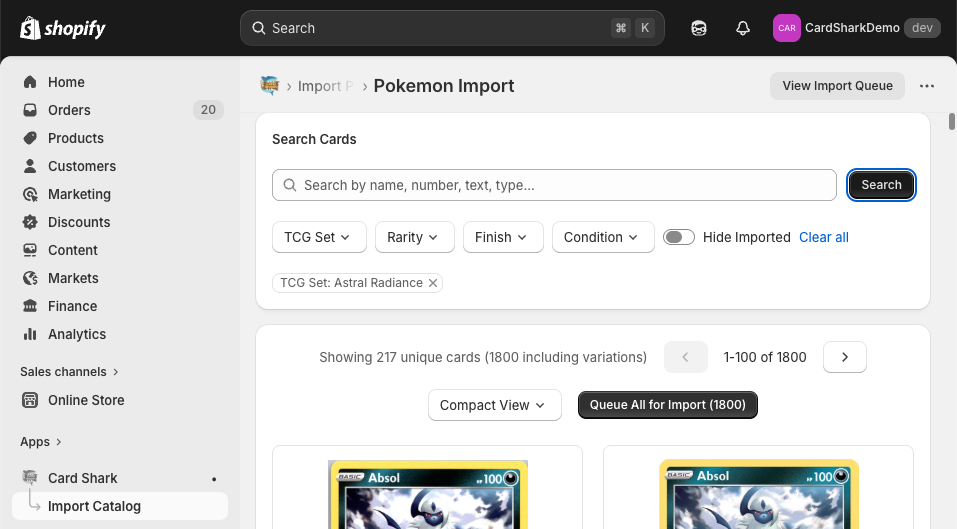Click the Discounts badge icon
Image resolution: width=957 pixels, height=529 pixels.
(30, 223)
